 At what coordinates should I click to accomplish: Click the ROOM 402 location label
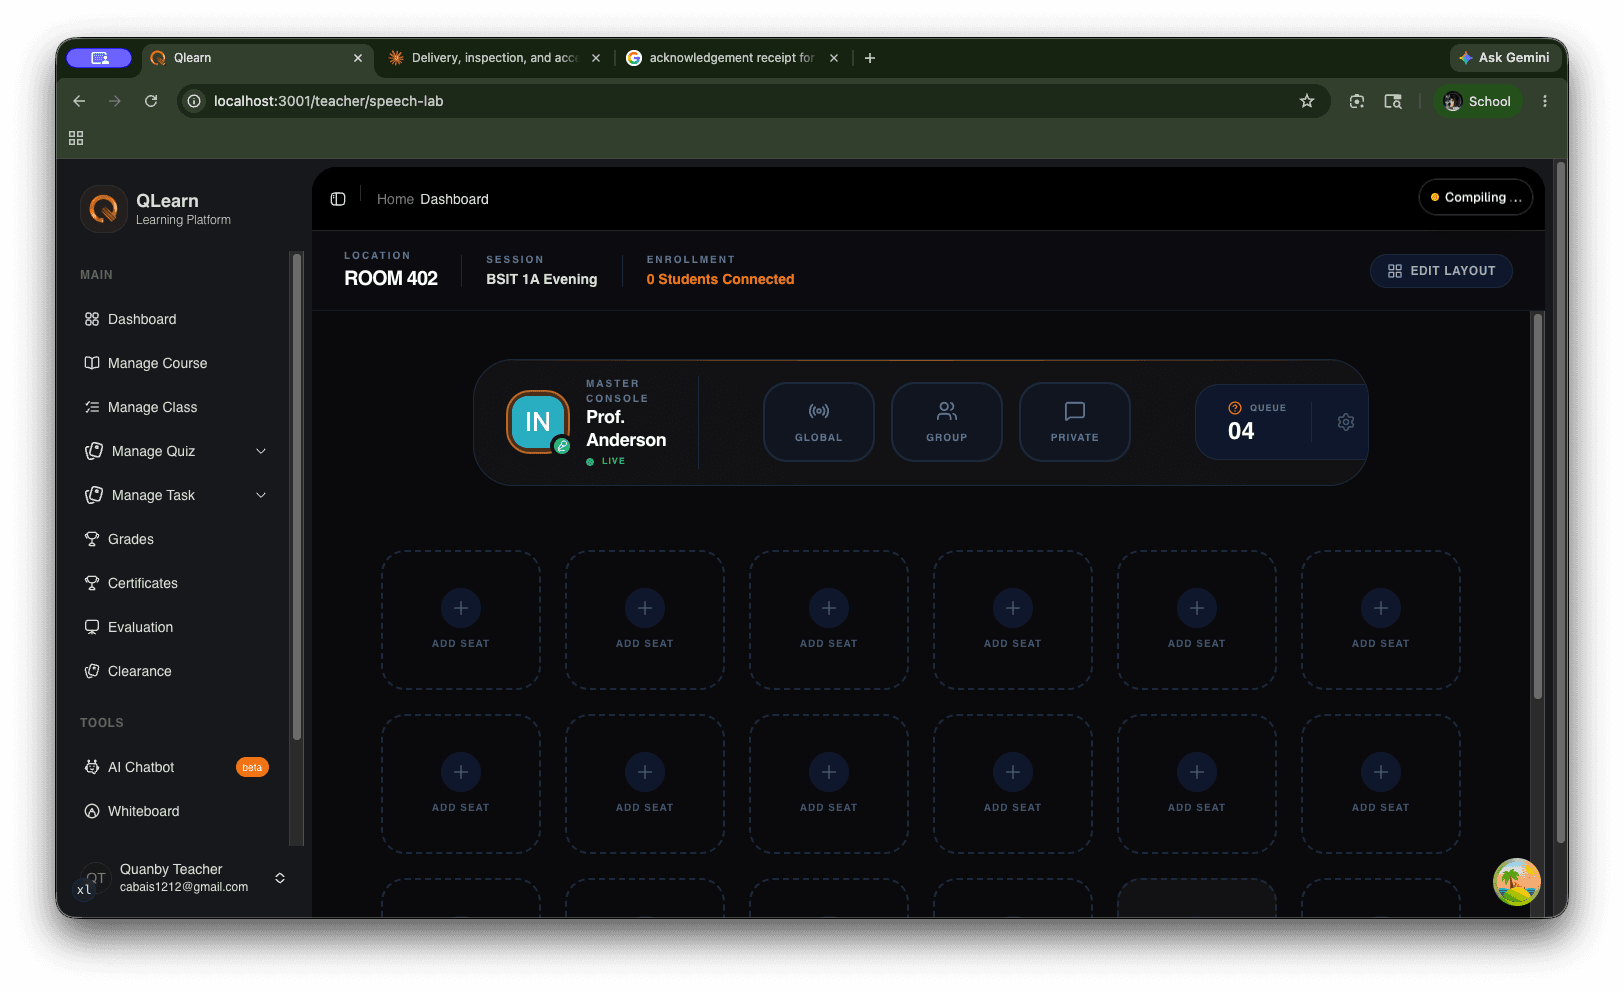tap(391, 278)
